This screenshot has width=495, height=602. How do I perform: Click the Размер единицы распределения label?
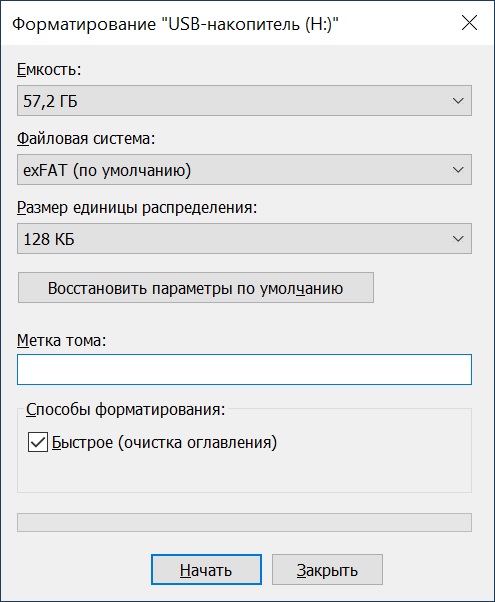137,208
